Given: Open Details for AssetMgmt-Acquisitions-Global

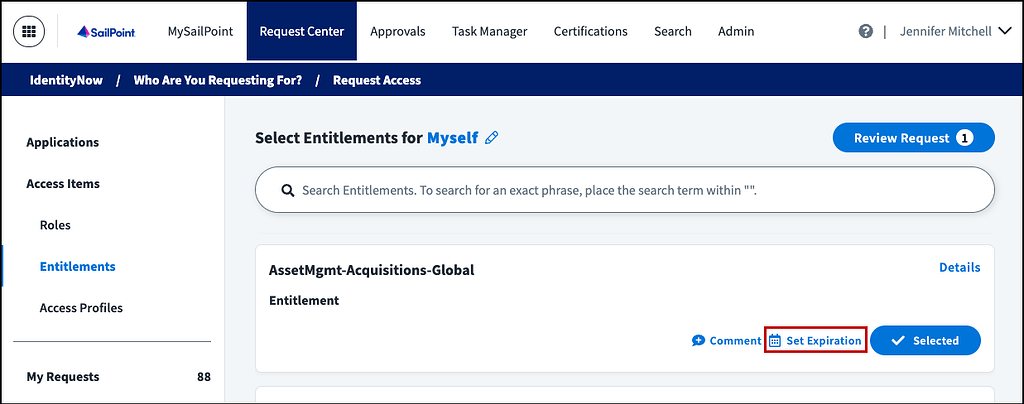Looking at the screenshot, I should tap(959, 267).
